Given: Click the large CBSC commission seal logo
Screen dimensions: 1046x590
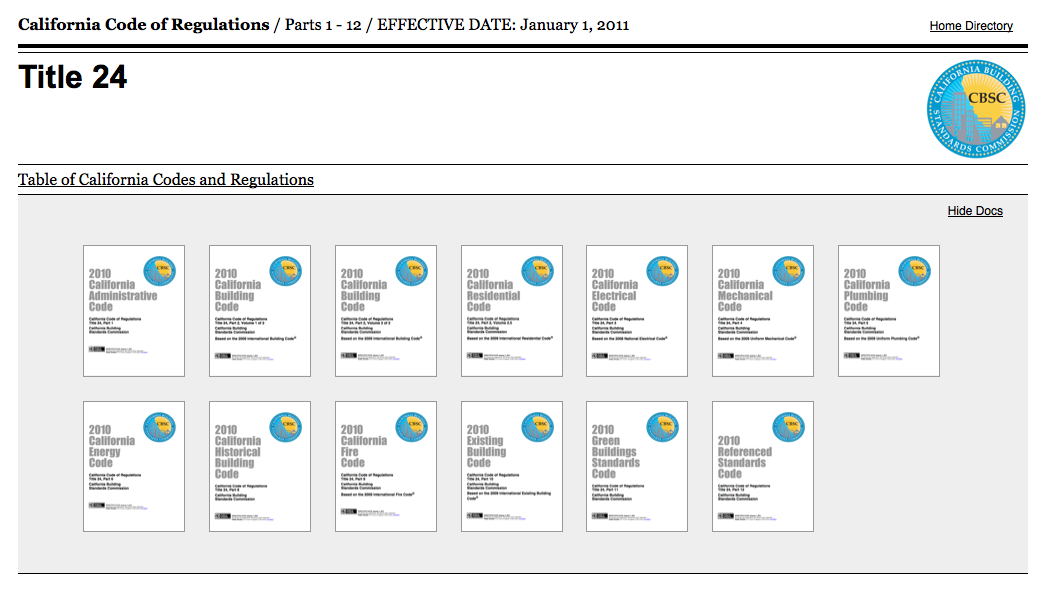Looking at the screenshot, I should [976, 109].
